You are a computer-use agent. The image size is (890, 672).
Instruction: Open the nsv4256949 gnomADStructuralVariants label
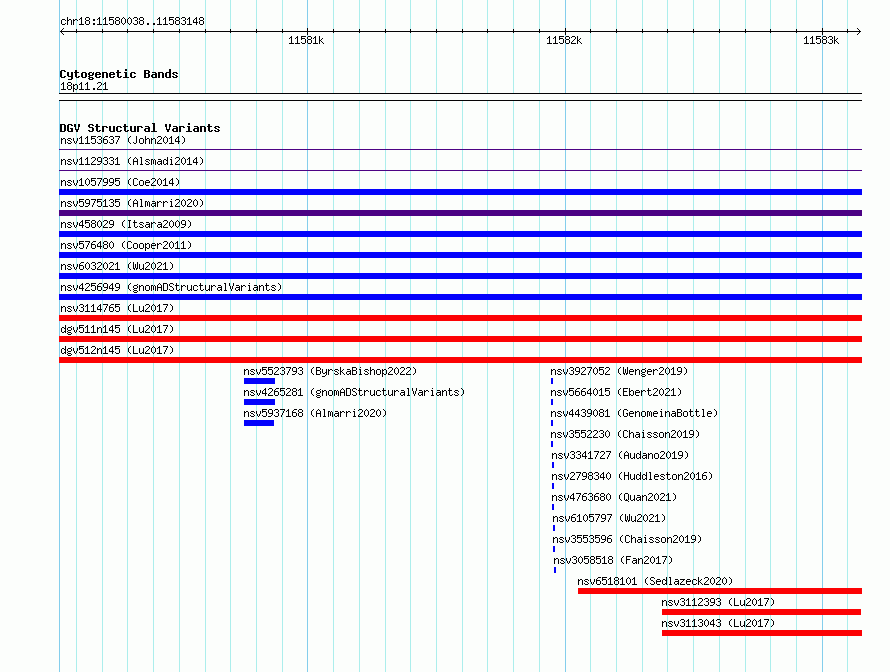coord(171,287)
